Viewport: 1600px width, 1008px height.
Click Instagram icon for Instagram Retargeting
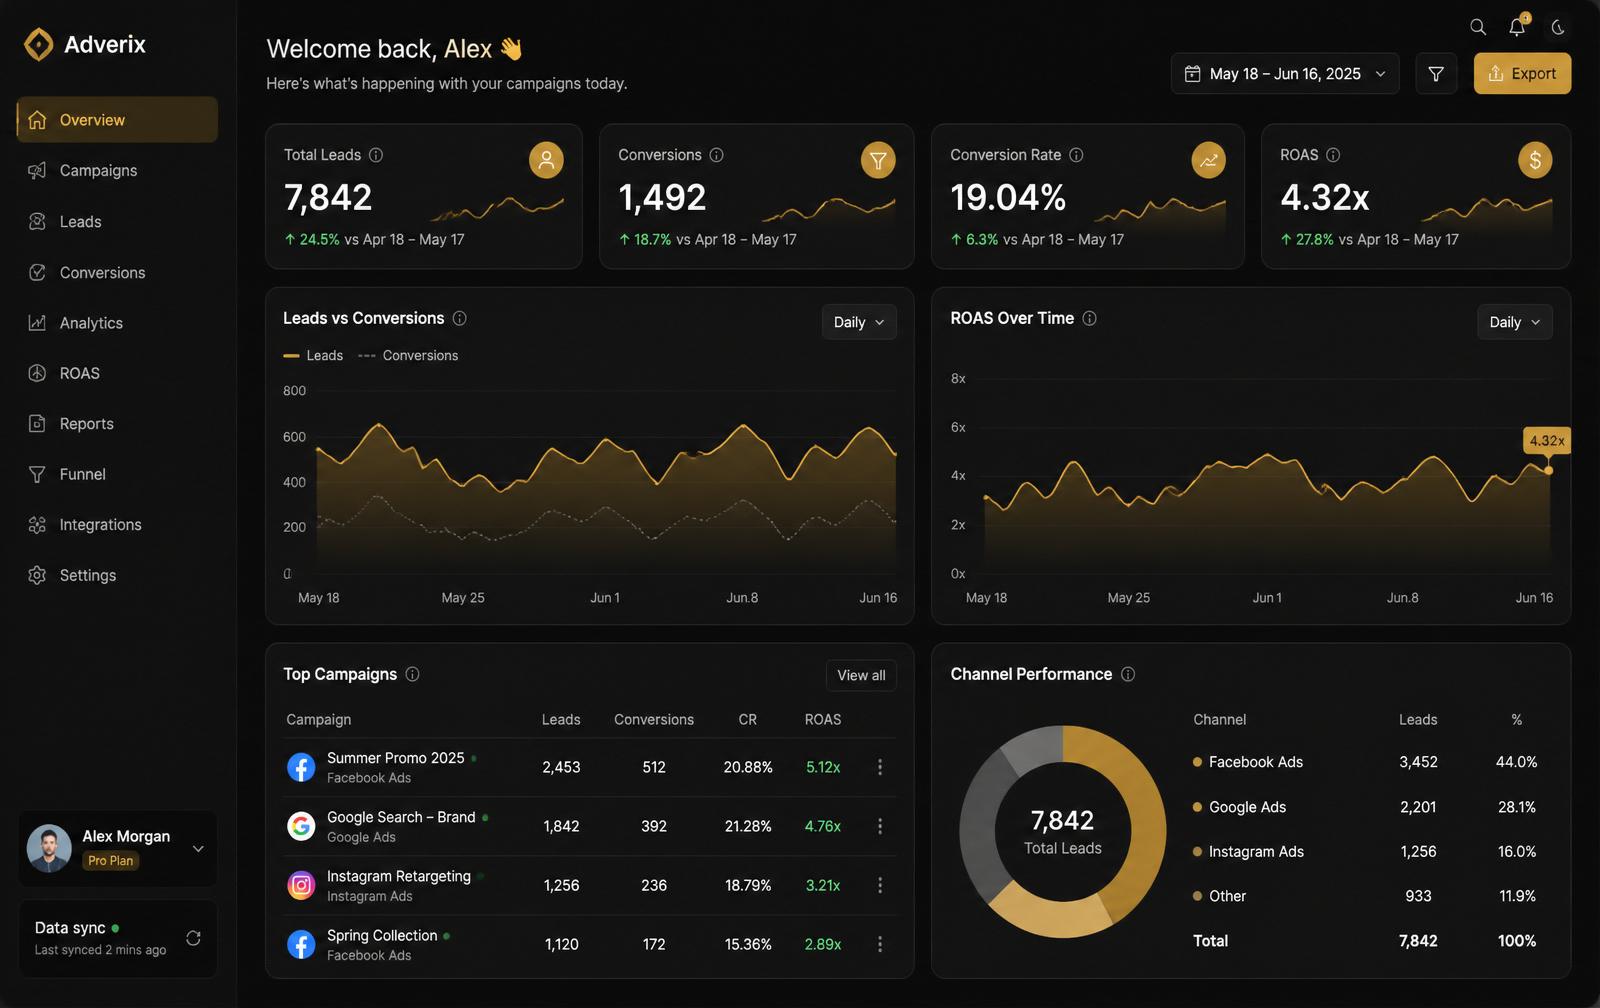click(301, 885)
